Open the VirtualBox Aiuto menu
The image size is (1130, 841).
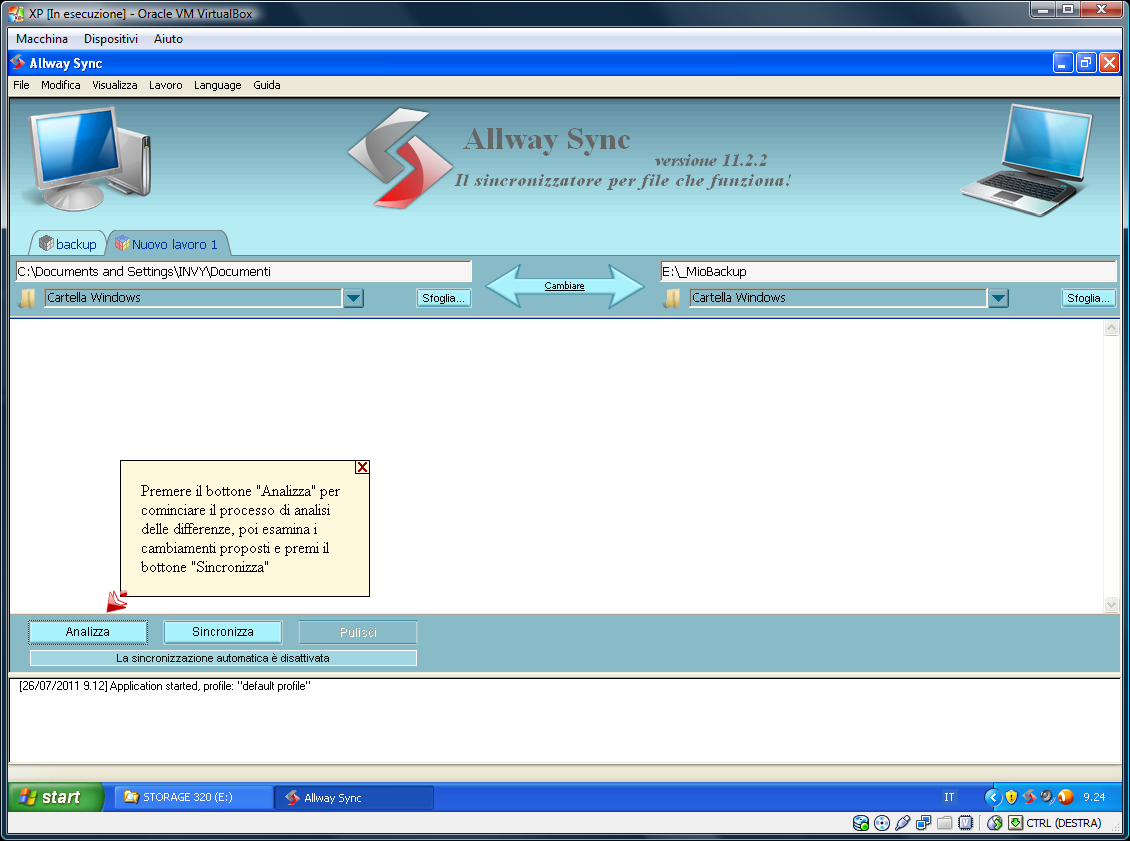[168, 39]
